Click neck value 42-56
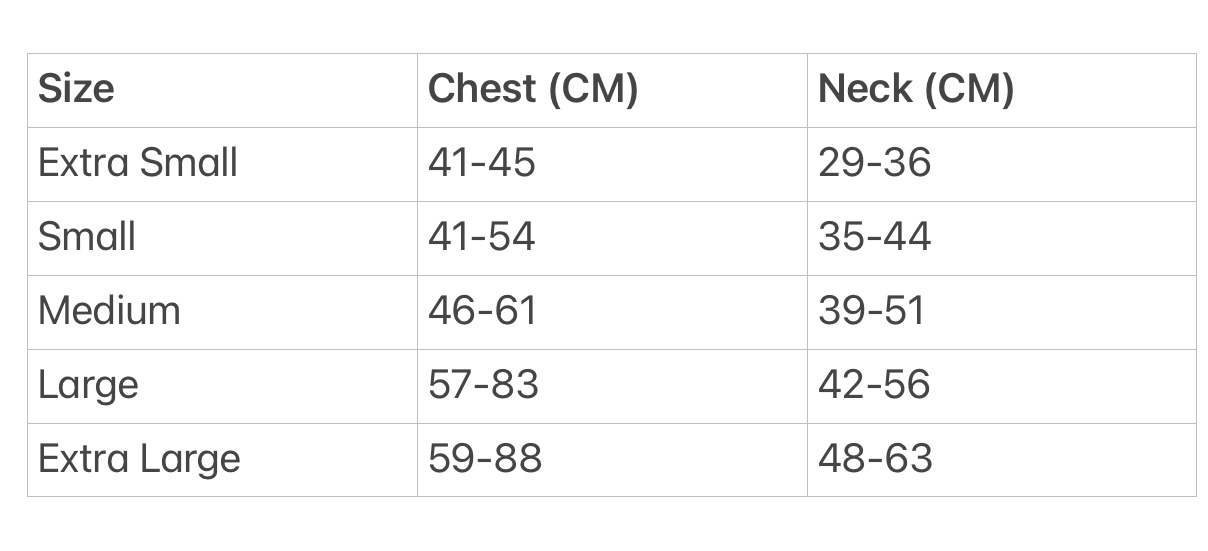Image resolution: width=1208 pixels, height=551 pixels. (875, 384)
